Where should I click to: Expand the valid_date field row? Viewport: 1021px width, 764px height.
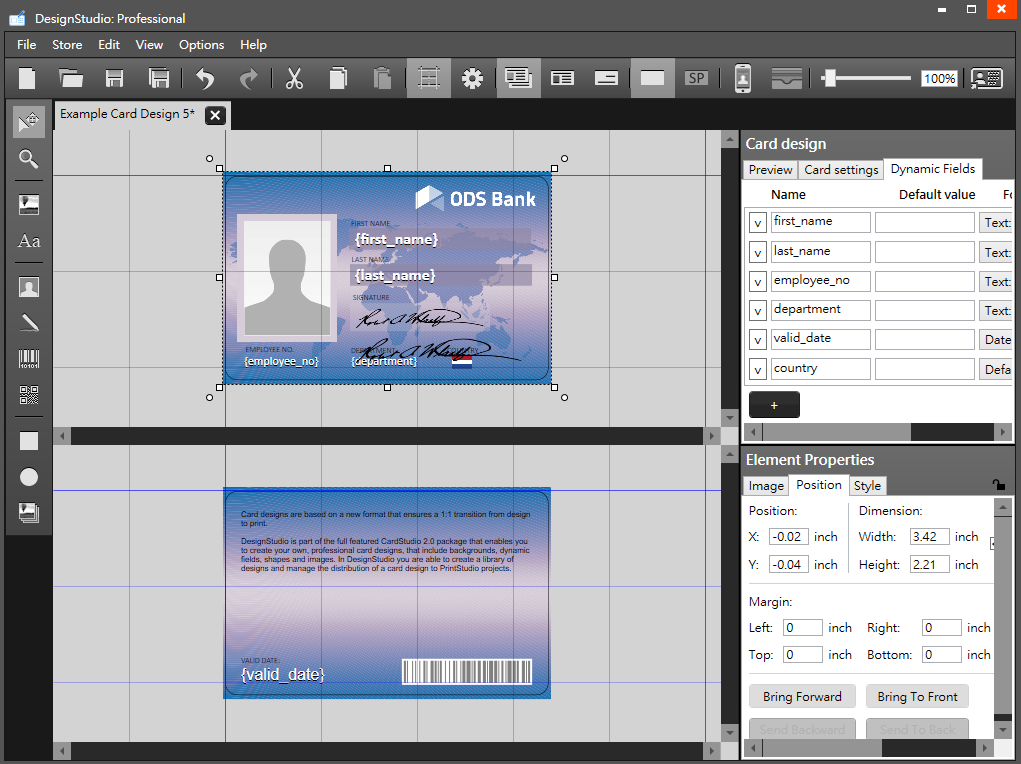point(757,340)
